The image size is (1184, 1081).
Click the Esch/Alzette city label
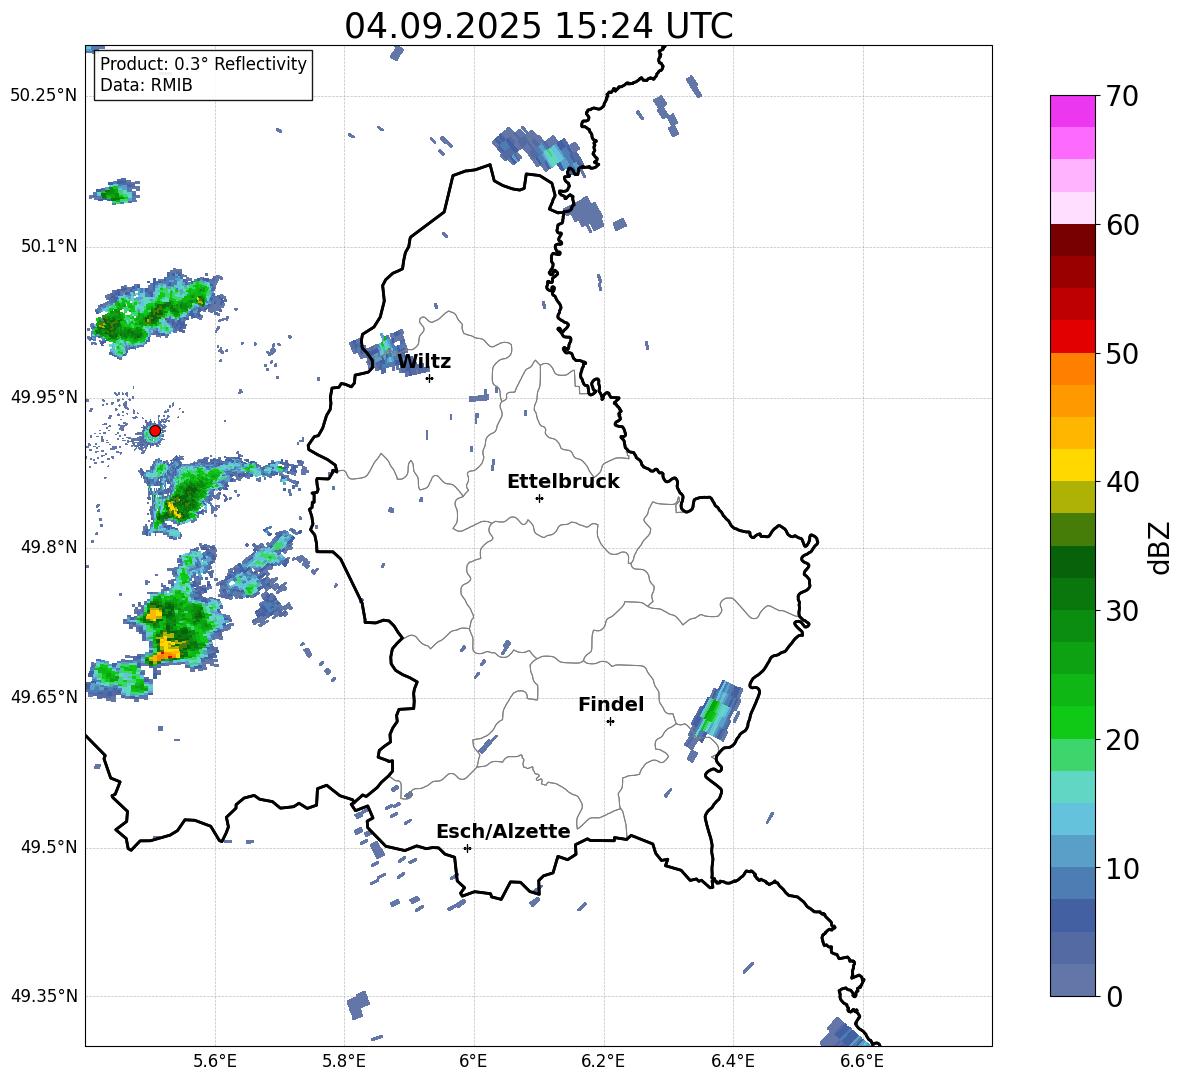(x=503, y=831)
